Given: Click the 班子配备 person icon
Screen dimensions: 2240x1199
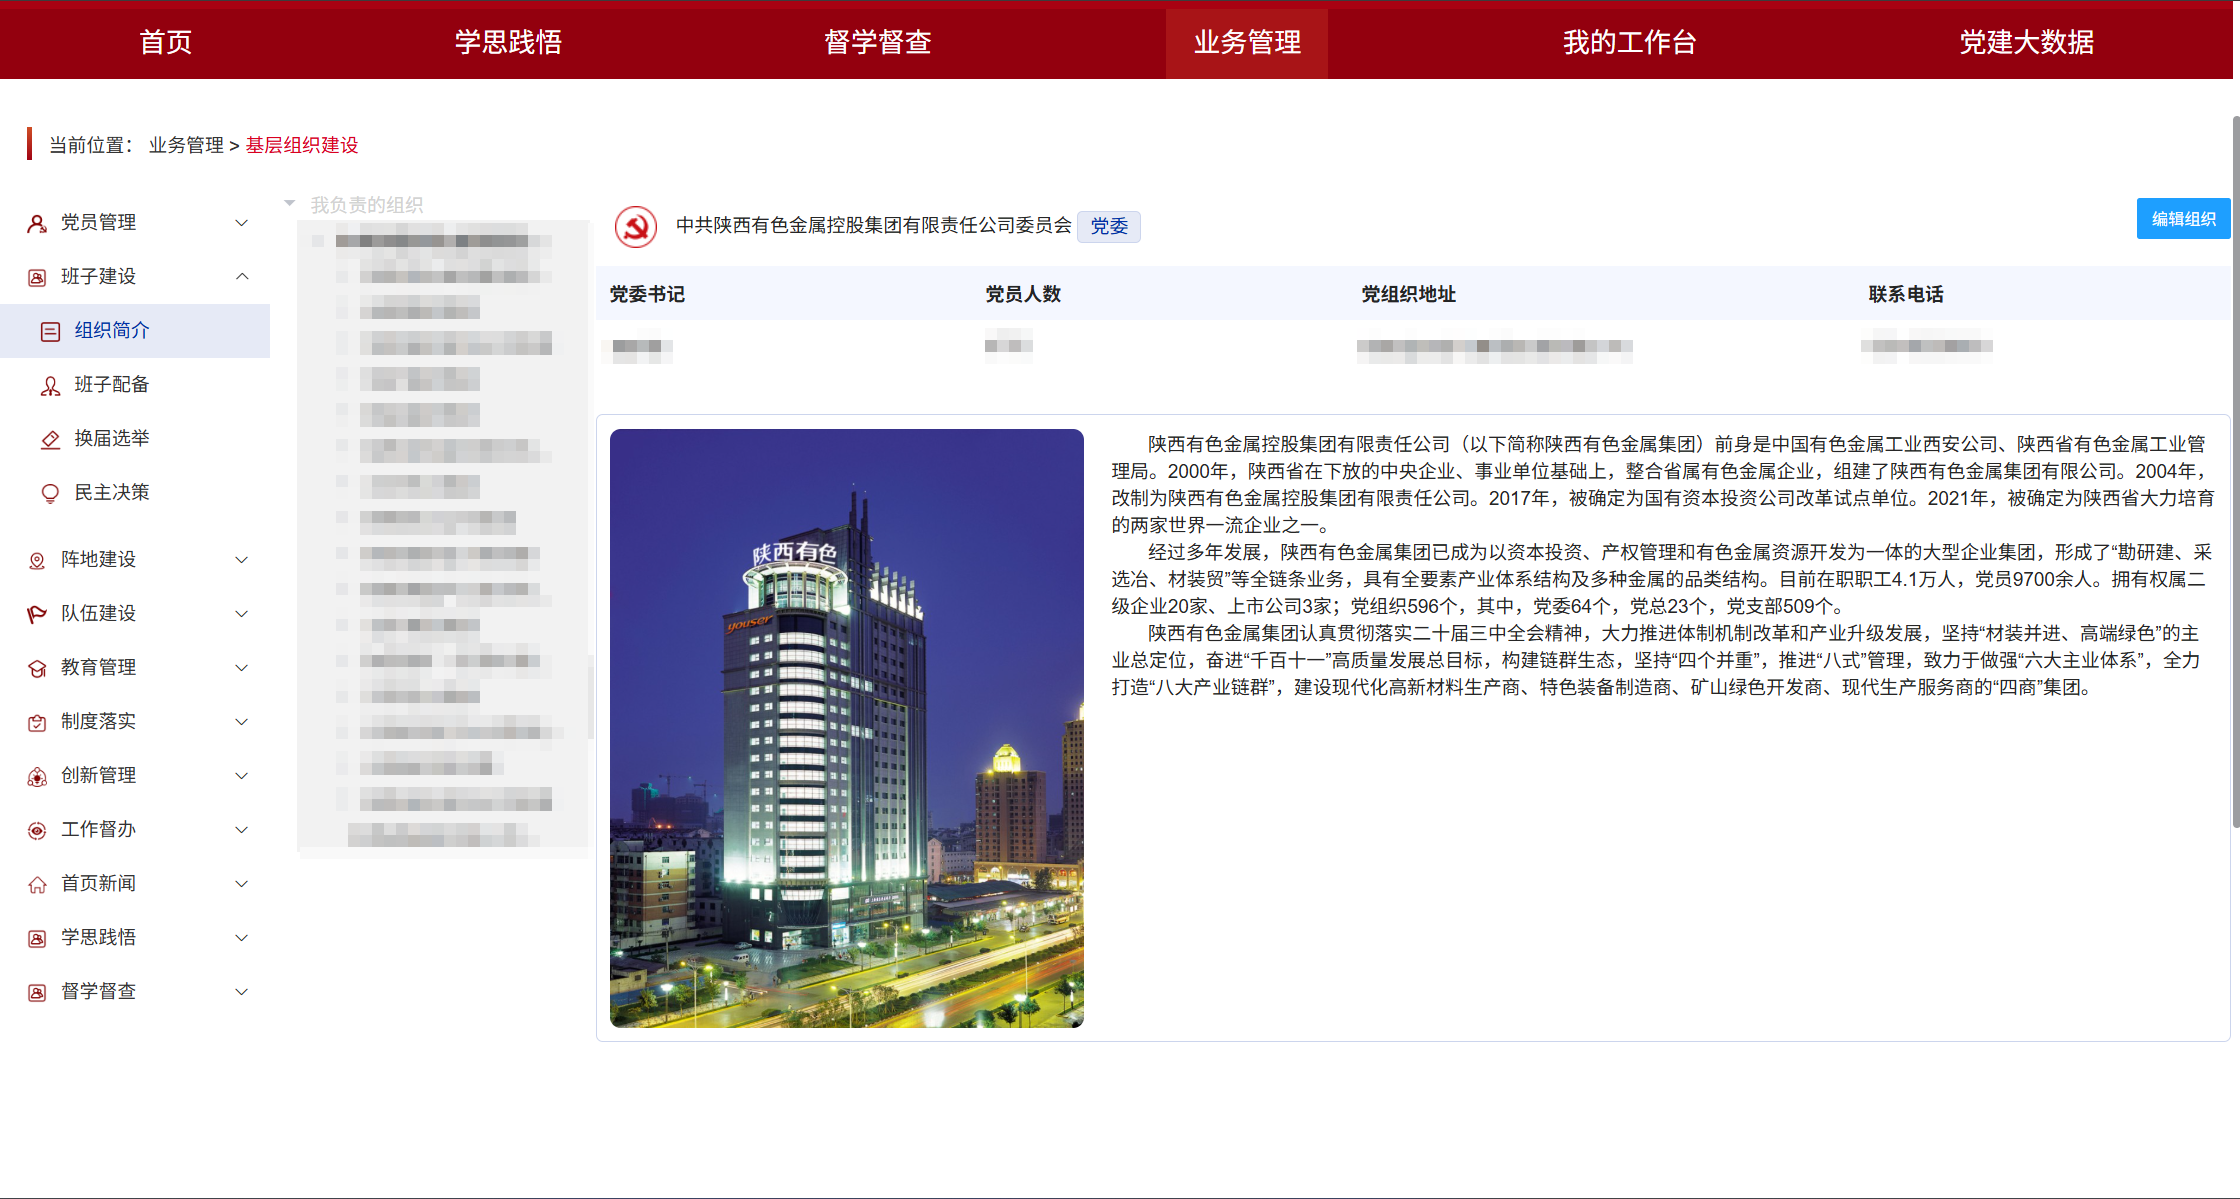Looking at the screenshot, I should point(50,384).
